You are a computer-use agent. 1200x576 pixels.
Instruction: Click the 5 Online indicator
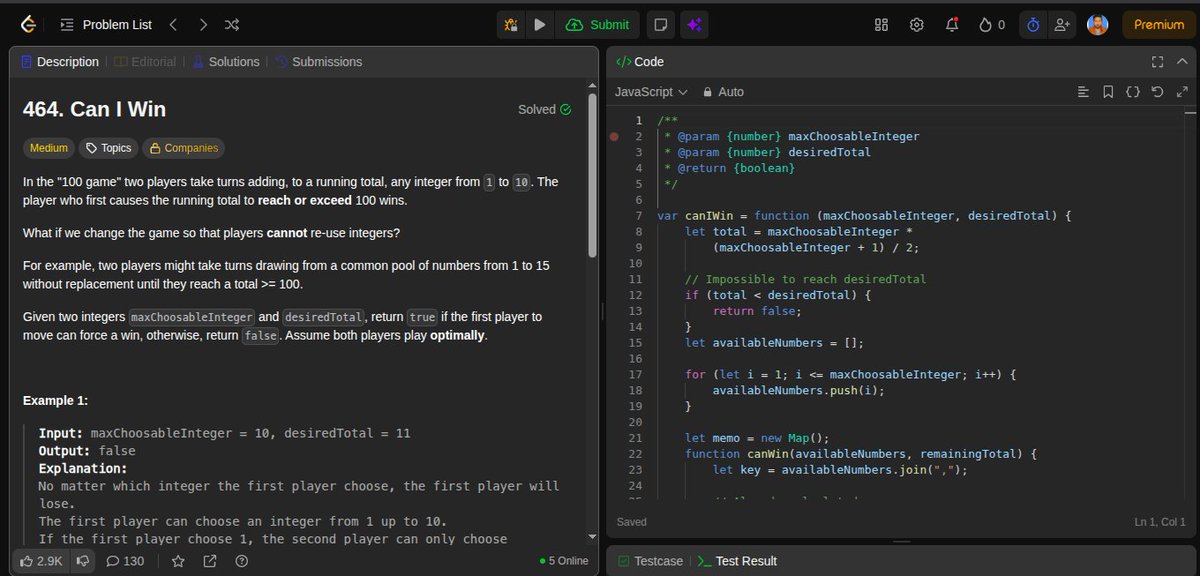(x=564, y=561)
